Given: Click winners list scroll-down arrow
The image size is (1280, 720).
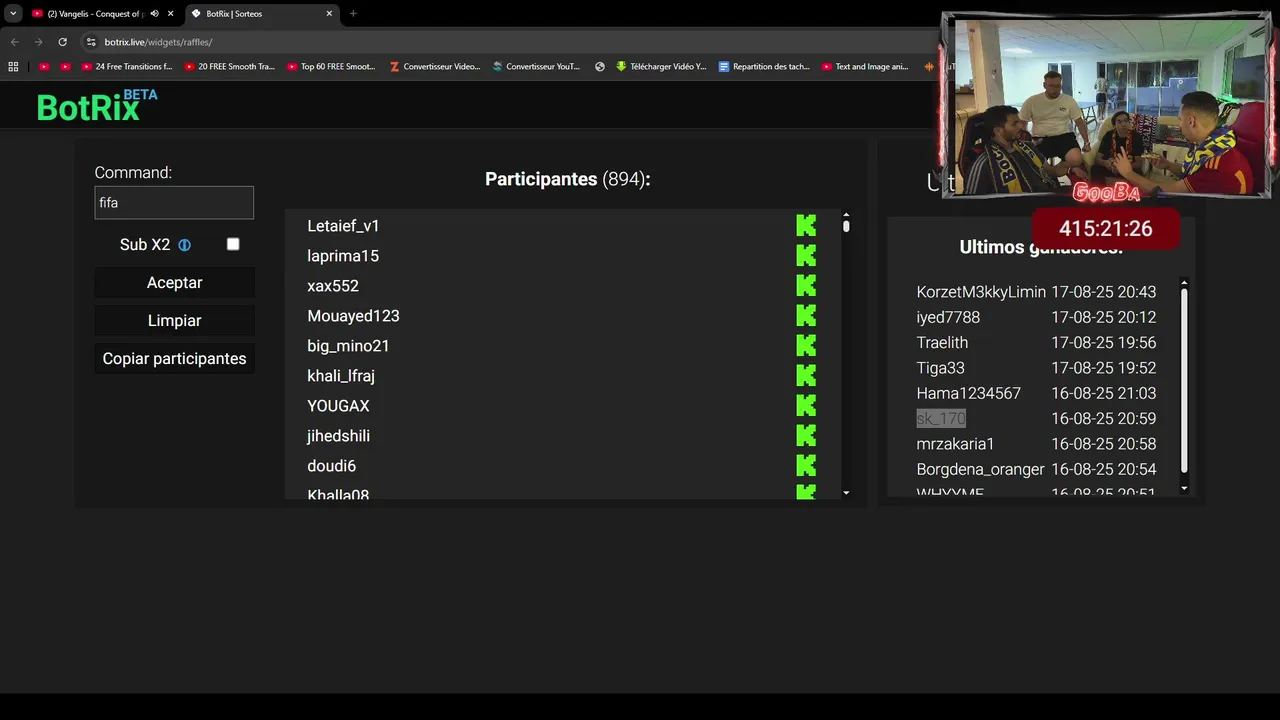Looking at the screenshot, I should click(1185, 488).
